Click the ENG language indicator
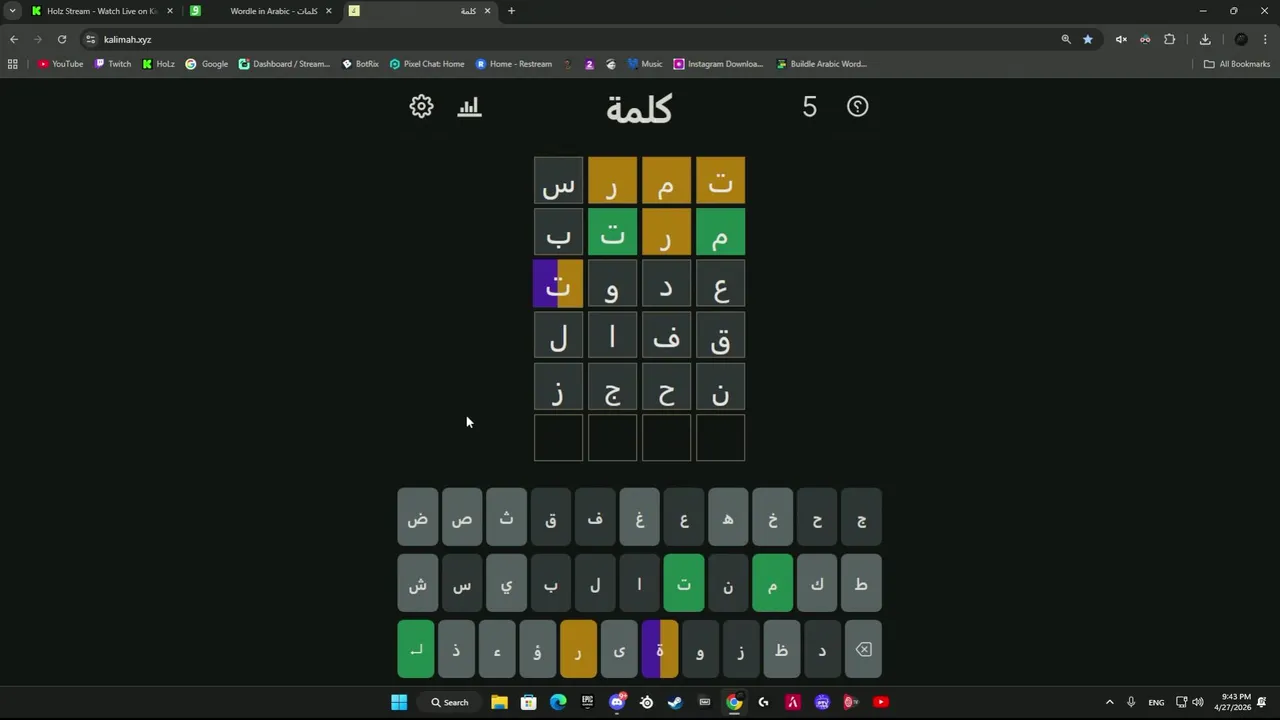Image resolution: width=1280 pixels, height=720 pixels. click(x=1156, y=702)
